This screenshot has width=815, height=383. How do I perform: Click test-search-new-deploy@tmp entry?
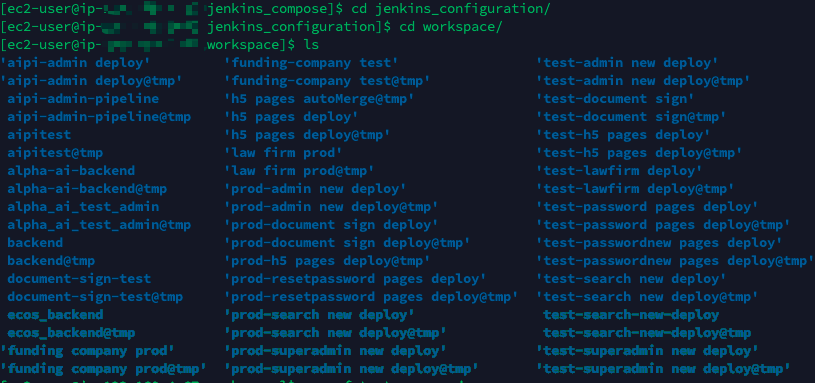tap(647, 333)
